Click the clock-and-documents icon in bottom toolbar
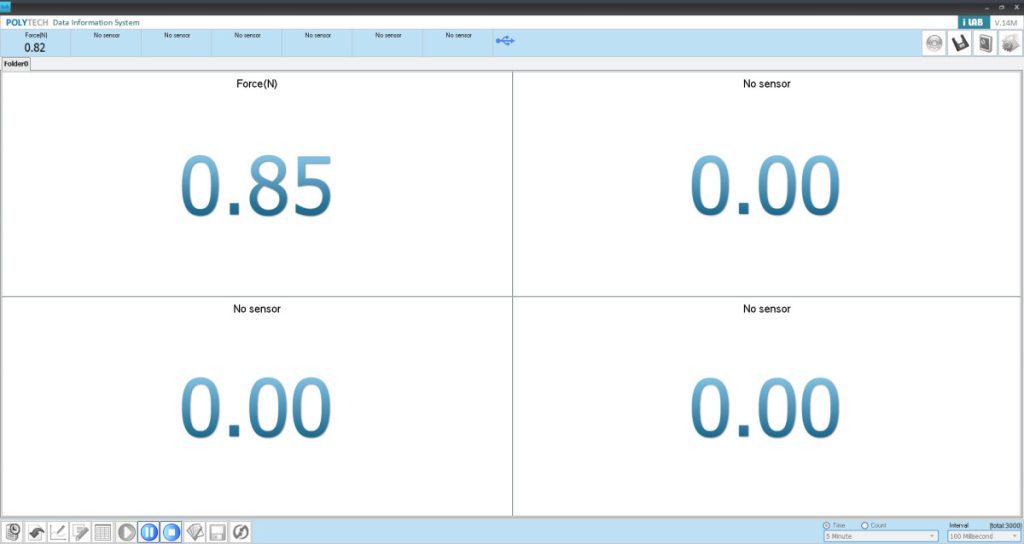Viewport: 1024px width, 544px height. tap(14, 532)
